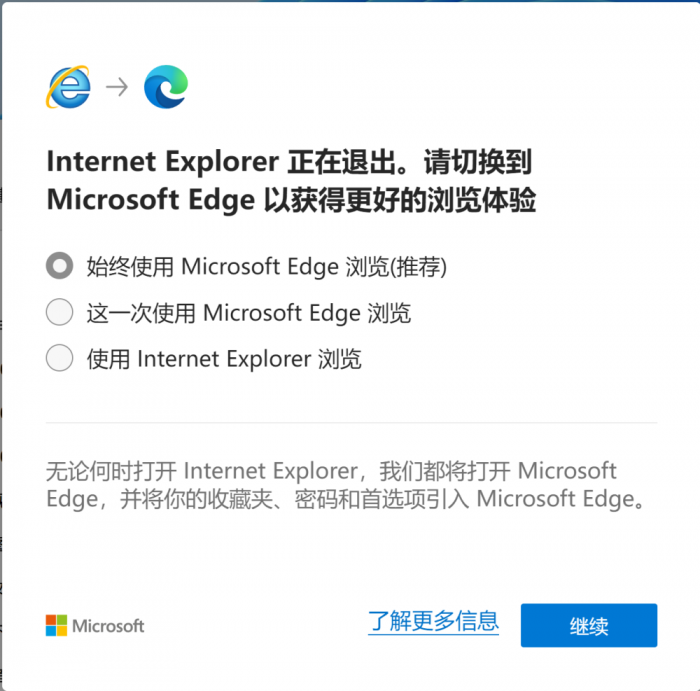
Task: Choose the 这一次使用 Microsoft Edge 浏览 radio circle
Action: (x=60, y=312)
